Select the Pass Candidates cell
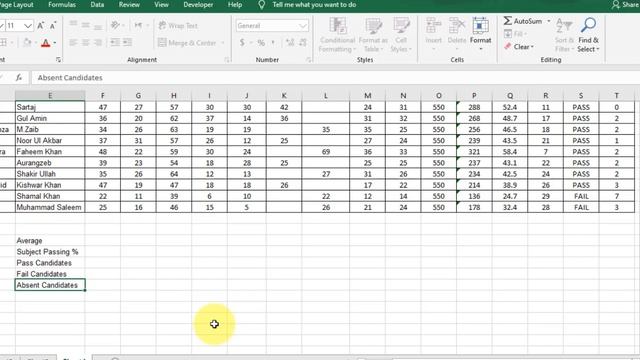This screenshot has width=640, height=360. pos(50,263)
